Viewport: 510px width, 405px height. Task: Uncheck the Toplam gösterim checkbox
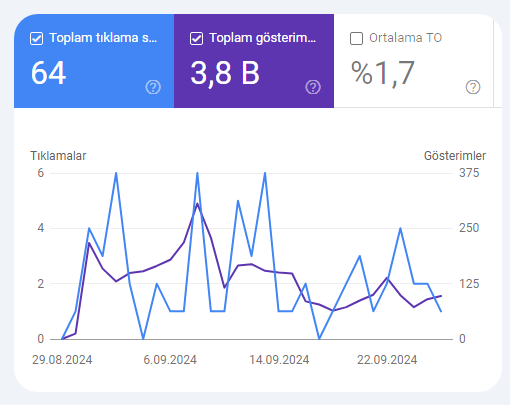196,38
